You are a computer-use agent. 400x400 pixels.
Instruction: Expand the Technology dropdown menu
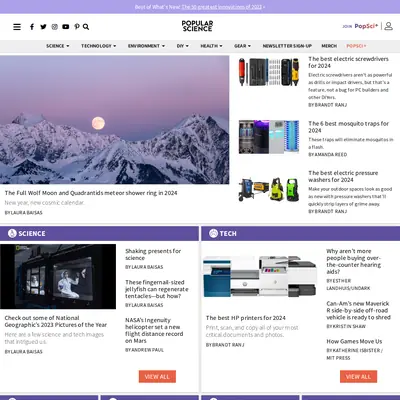(99, 46)
